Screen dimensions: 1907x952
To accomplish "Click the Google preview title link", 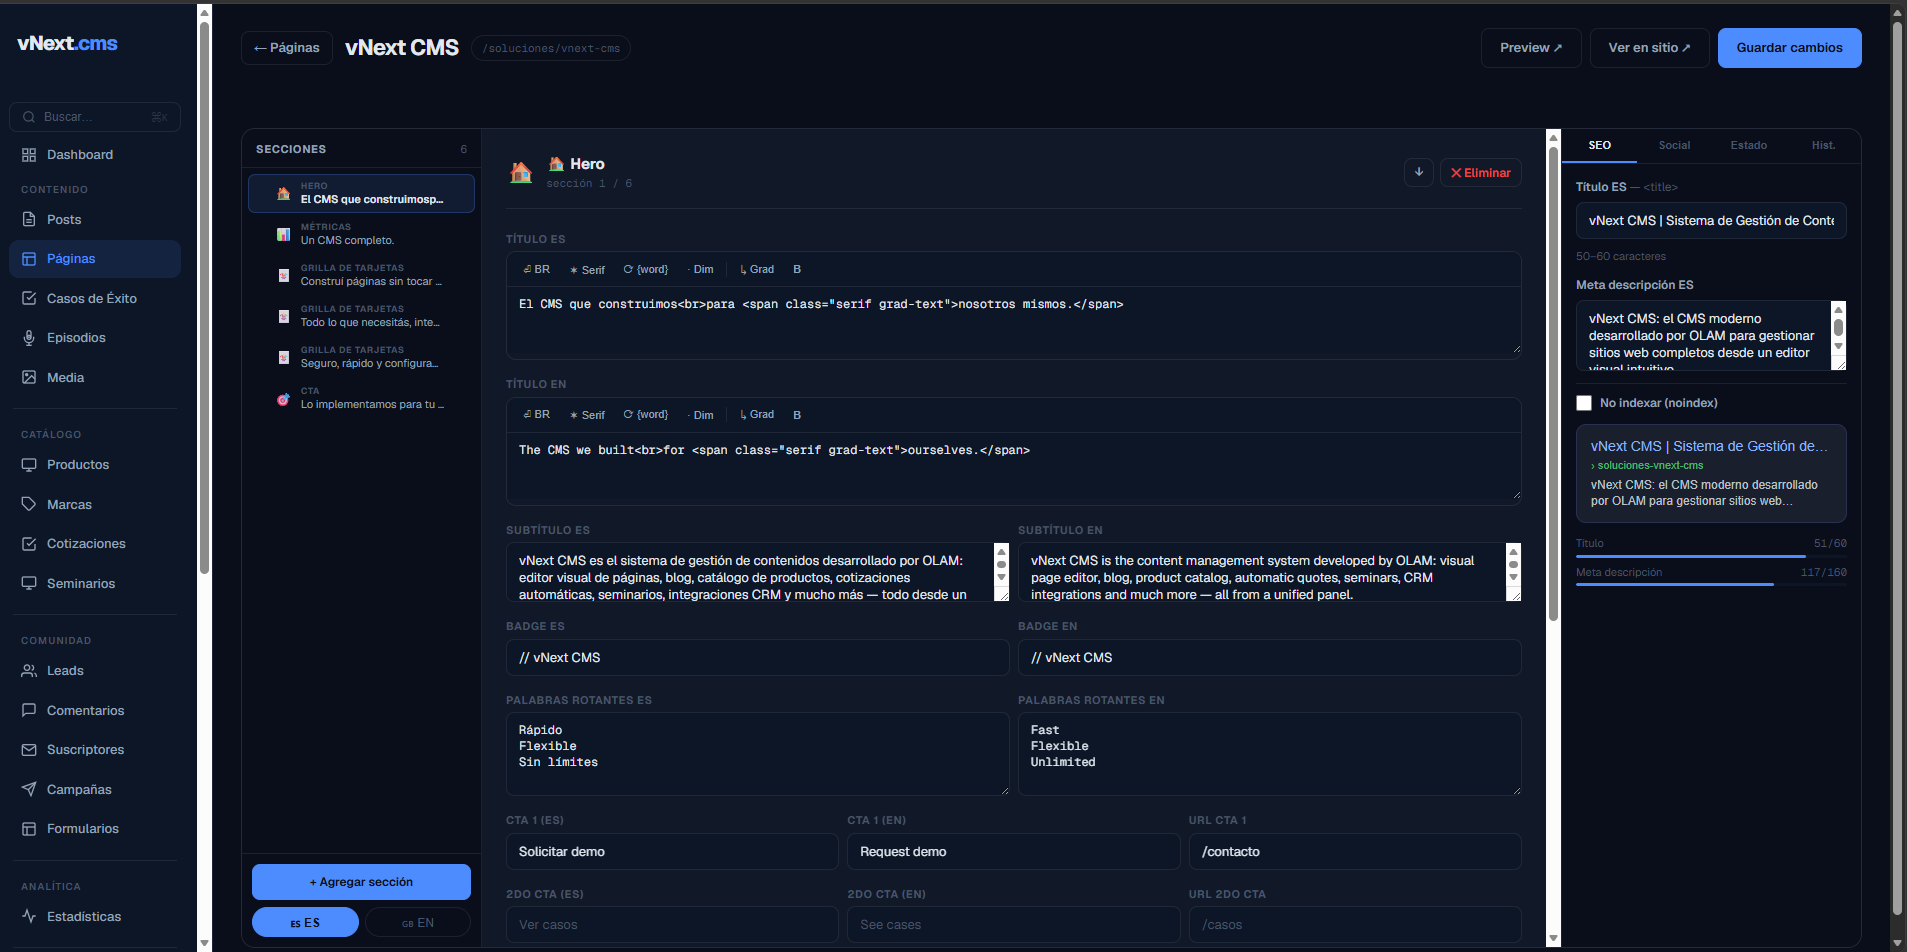I will point(1709,447).
